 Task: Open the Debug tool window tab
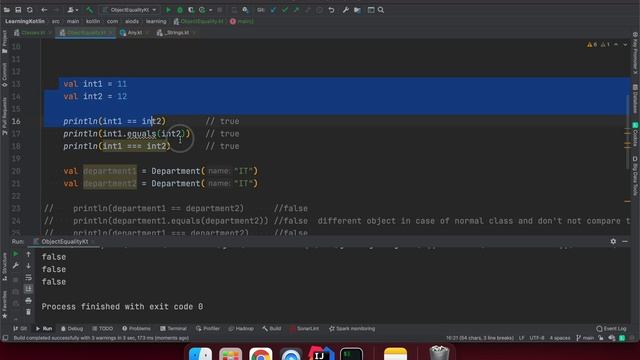(72, 329)
